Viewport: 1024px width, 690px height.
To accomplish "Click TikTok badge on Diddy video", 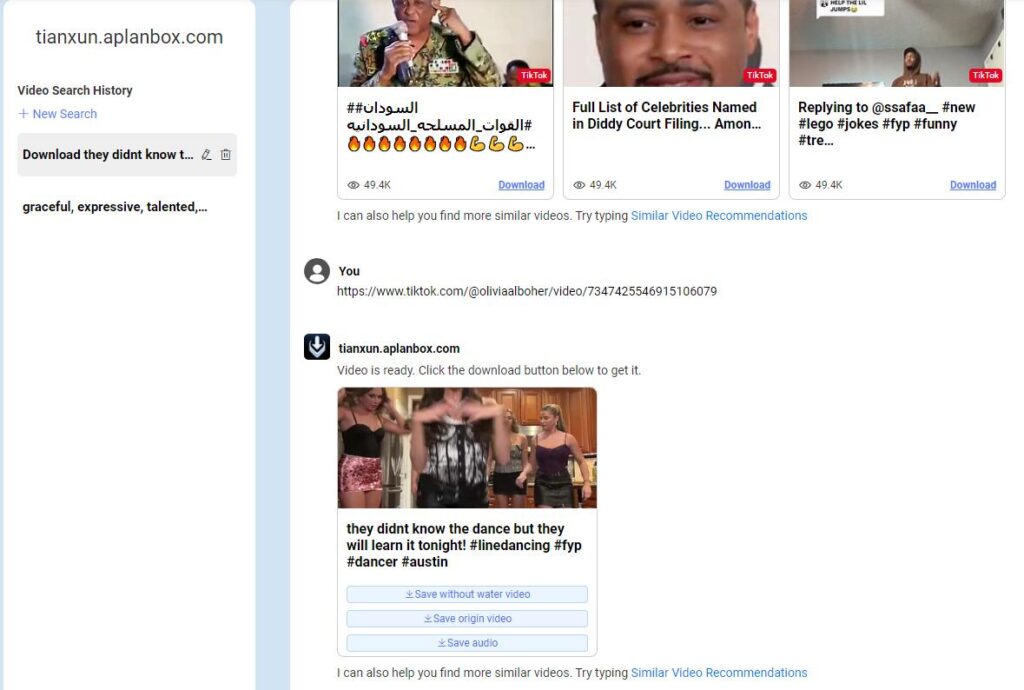I will pos(760,75).
